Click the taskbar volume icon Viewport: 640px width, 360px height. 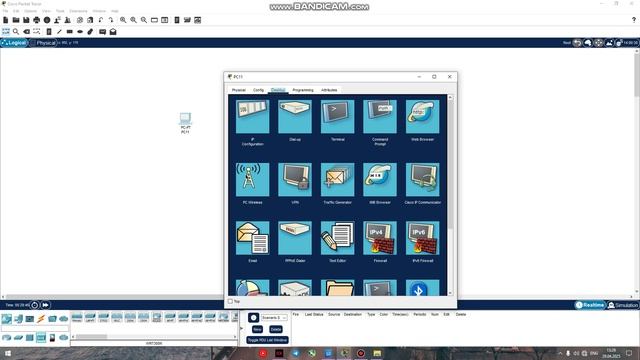tap(576, 353)
